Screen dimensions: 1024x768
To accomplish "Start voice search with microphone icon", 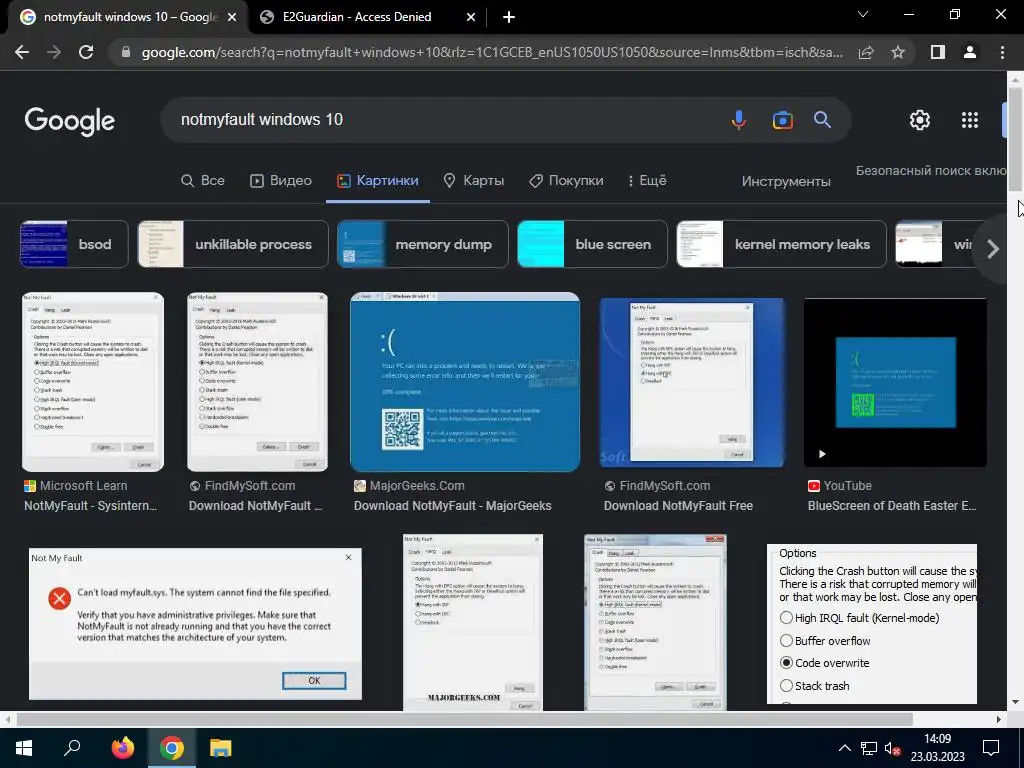I will click(739, 120).
